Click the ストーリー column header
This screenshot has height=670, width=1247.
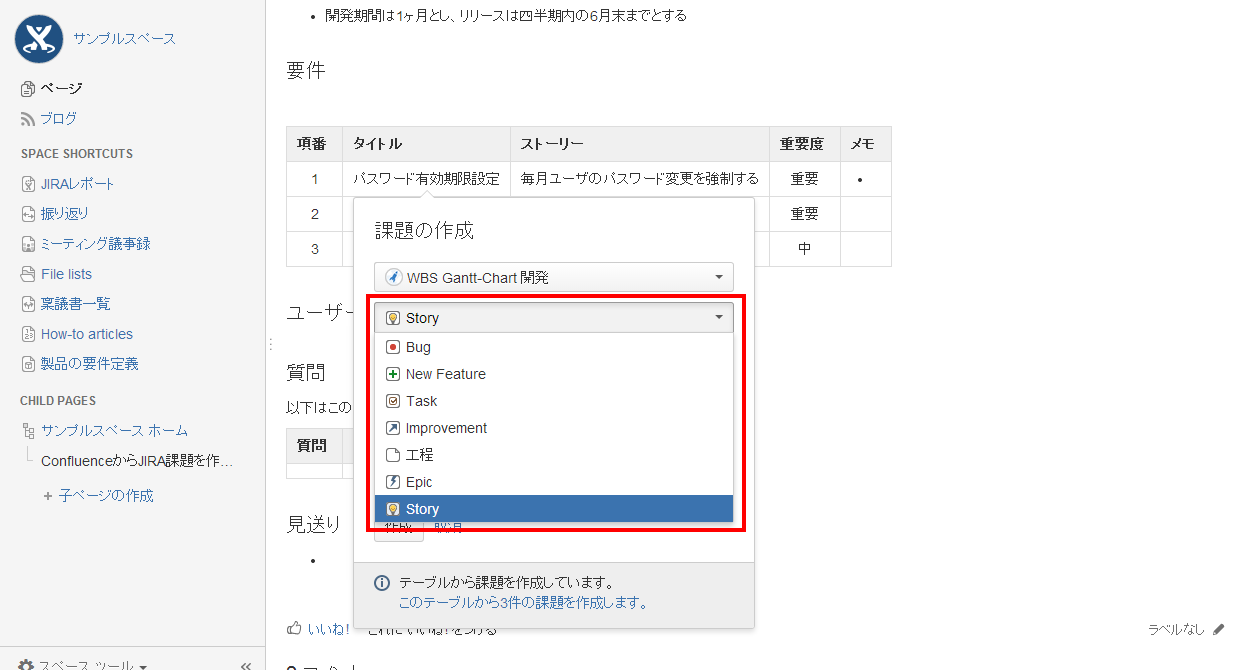pyautogui.click(x=640, y=144)
